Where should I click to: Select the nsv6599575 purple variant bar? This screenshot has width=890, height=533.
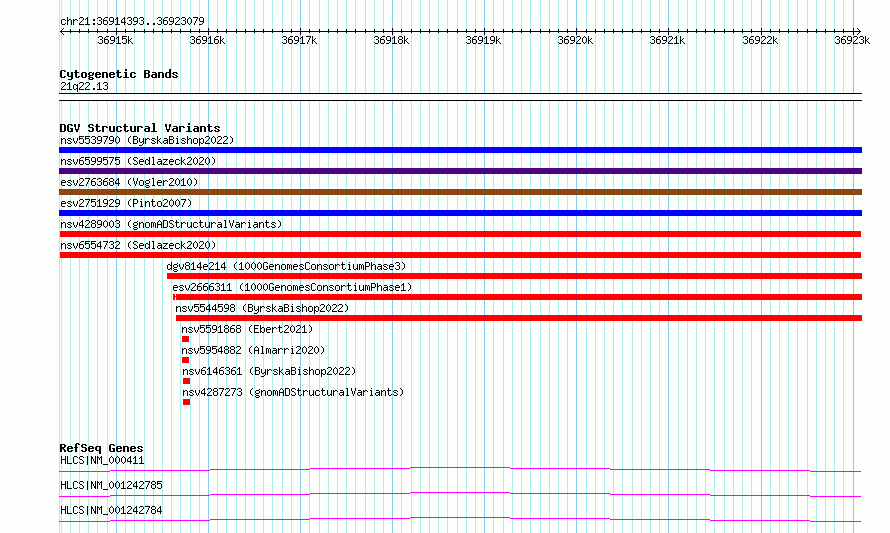coord(460,171)
